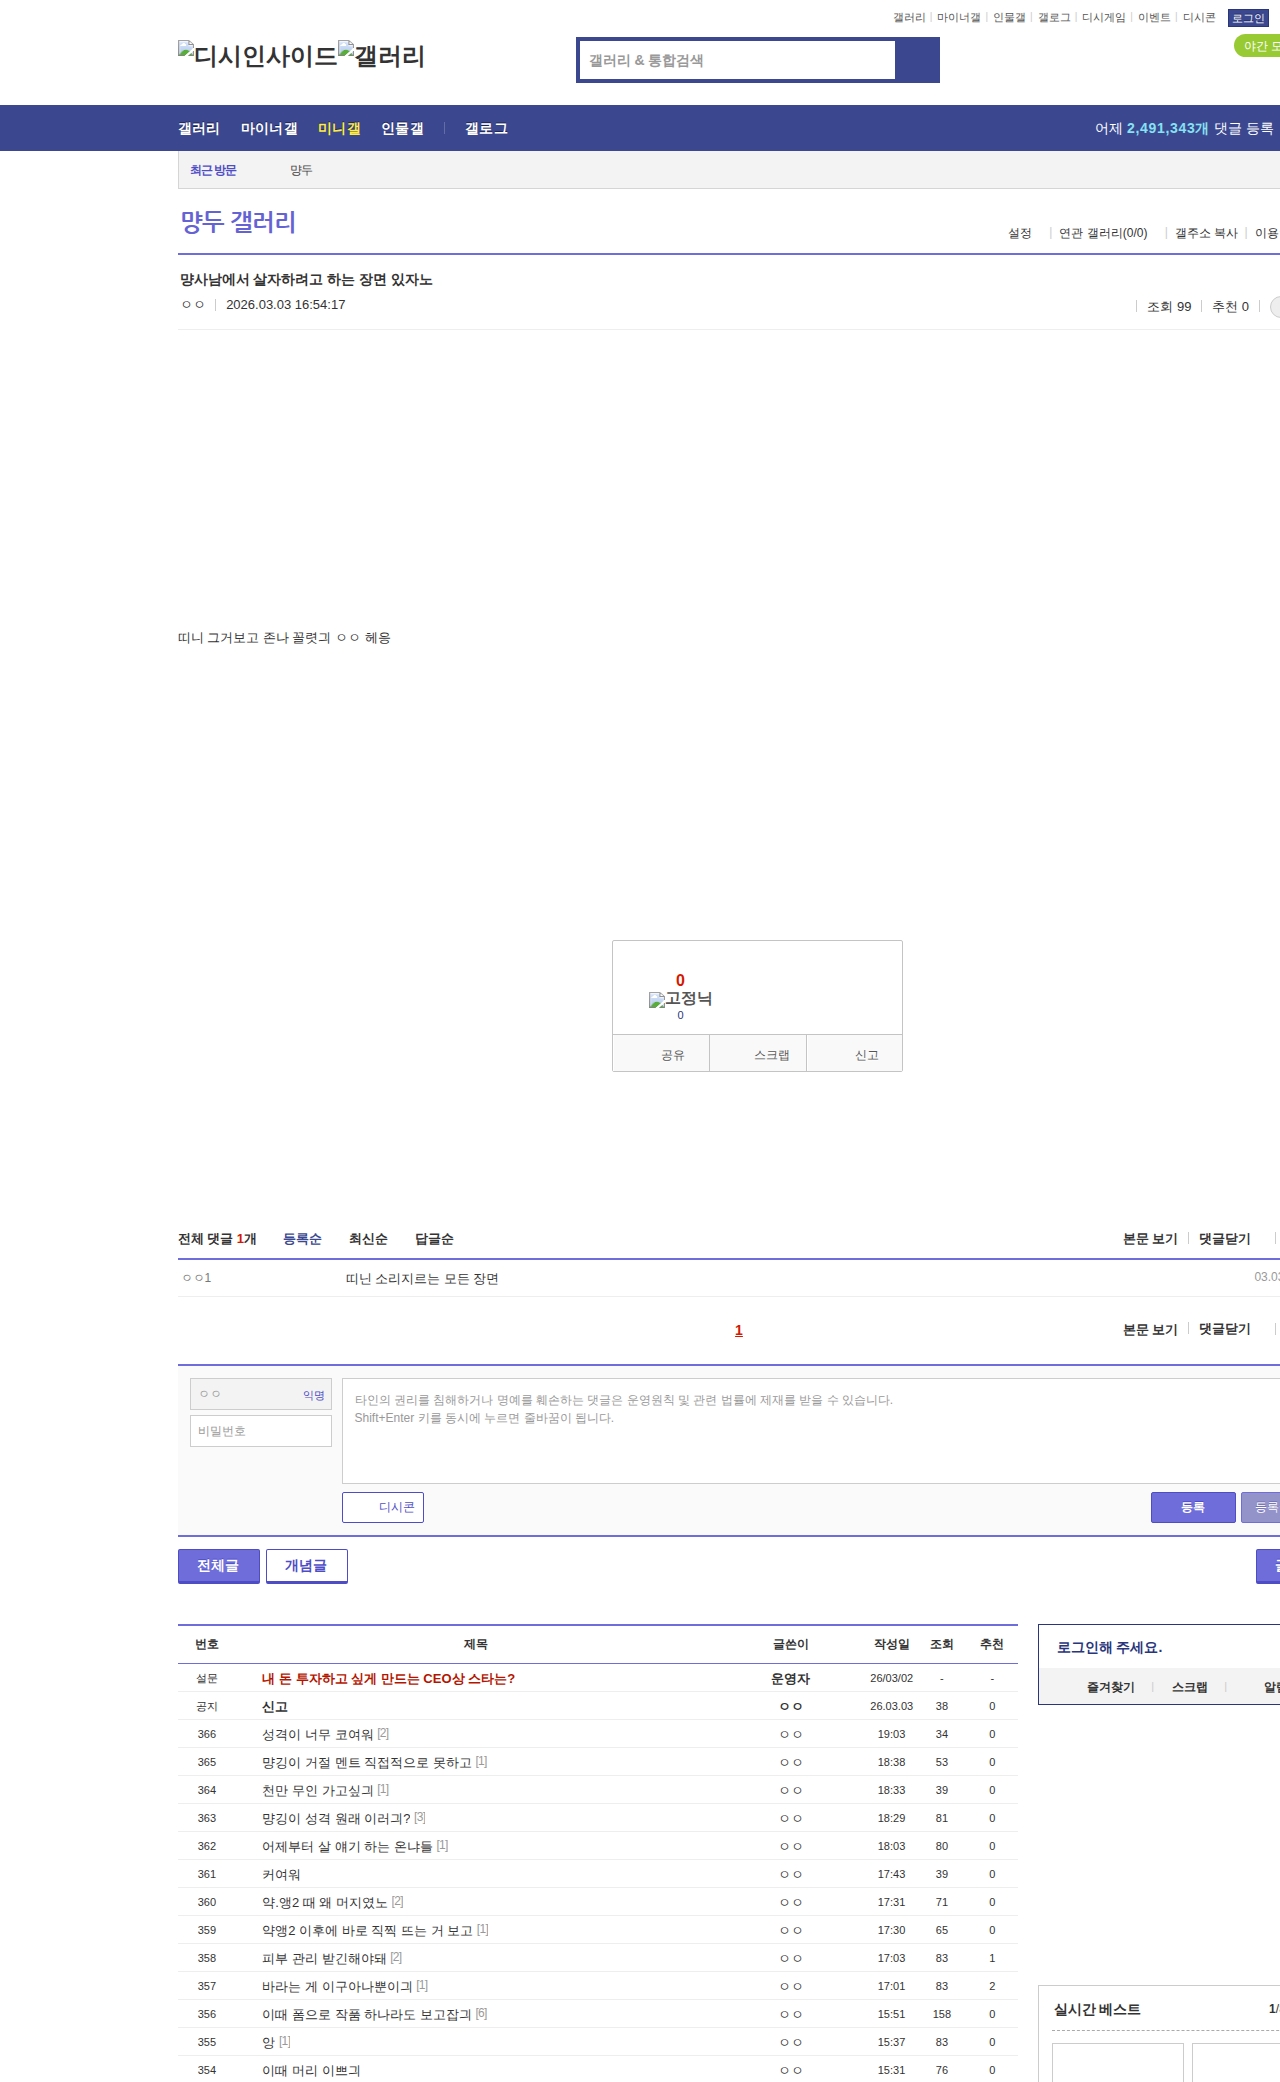The image size is (1280, 2082).
Task: Click the search button beside the search field
Action: pos(917,60)
